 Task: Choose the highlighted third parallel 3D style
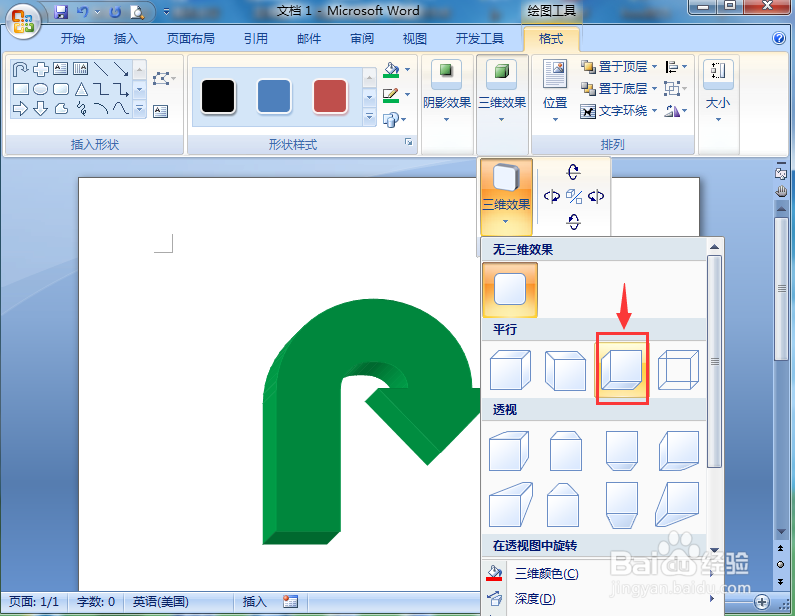tap(622, 369)
